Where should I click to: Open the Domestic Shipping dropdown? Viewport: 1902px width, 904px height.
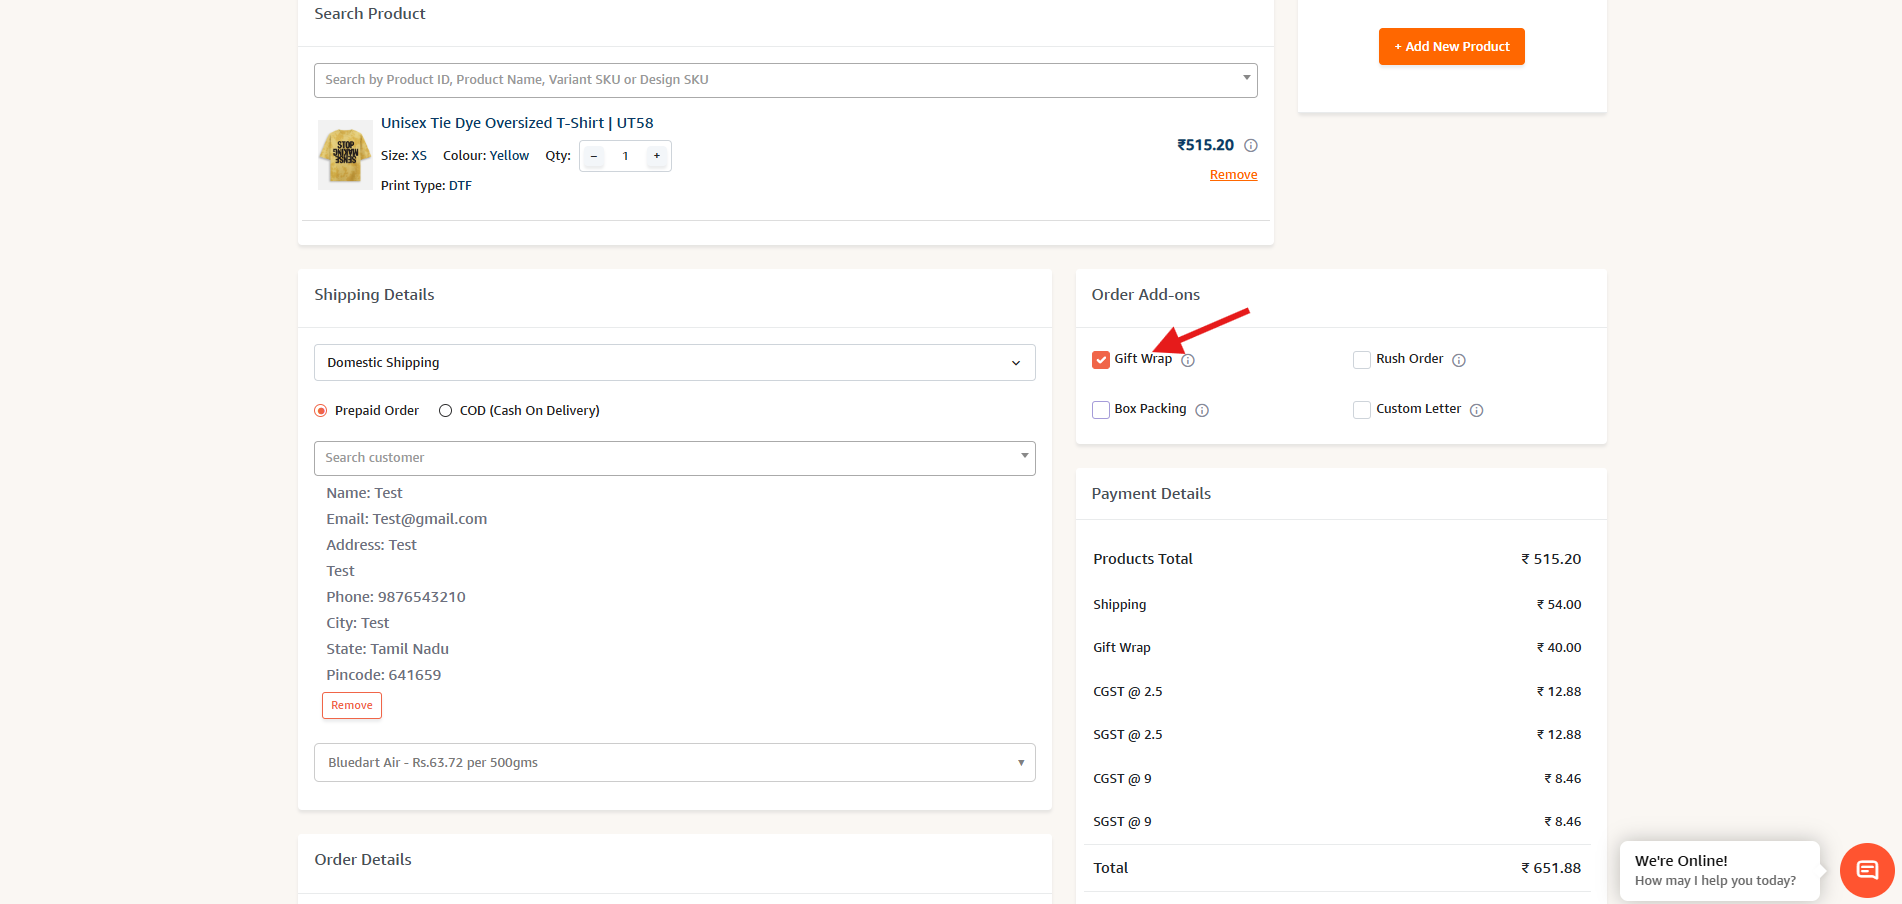tap(674, 363)
